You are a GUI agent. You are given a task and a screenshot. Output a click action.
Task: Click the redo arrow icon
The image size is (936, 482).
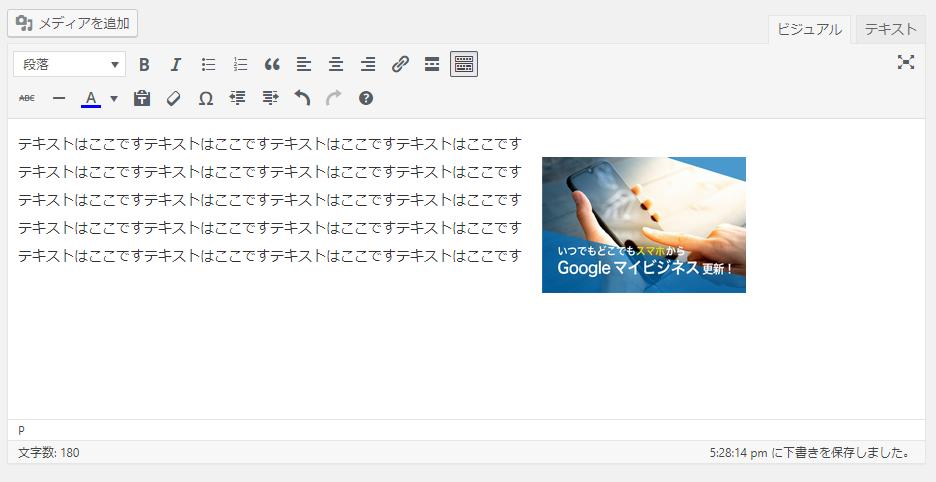tap(334, 98)
